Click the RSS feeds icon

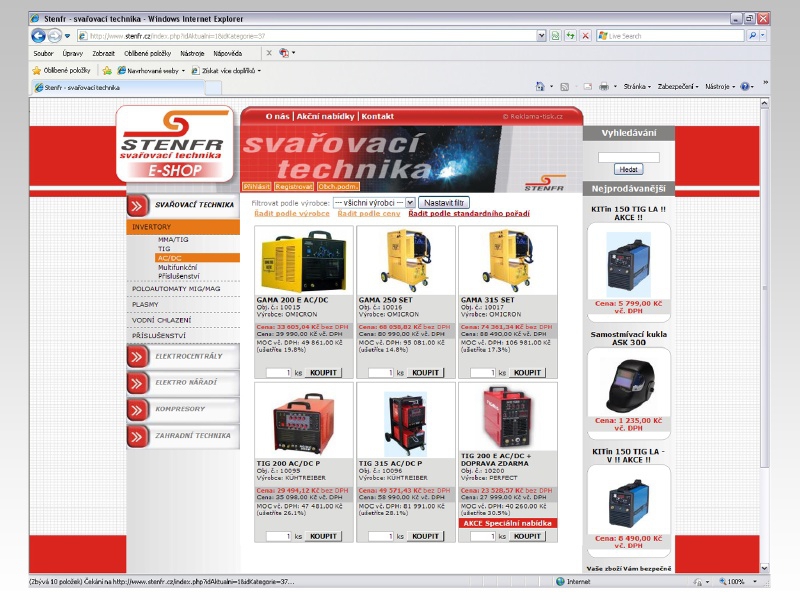click(564, 87)
